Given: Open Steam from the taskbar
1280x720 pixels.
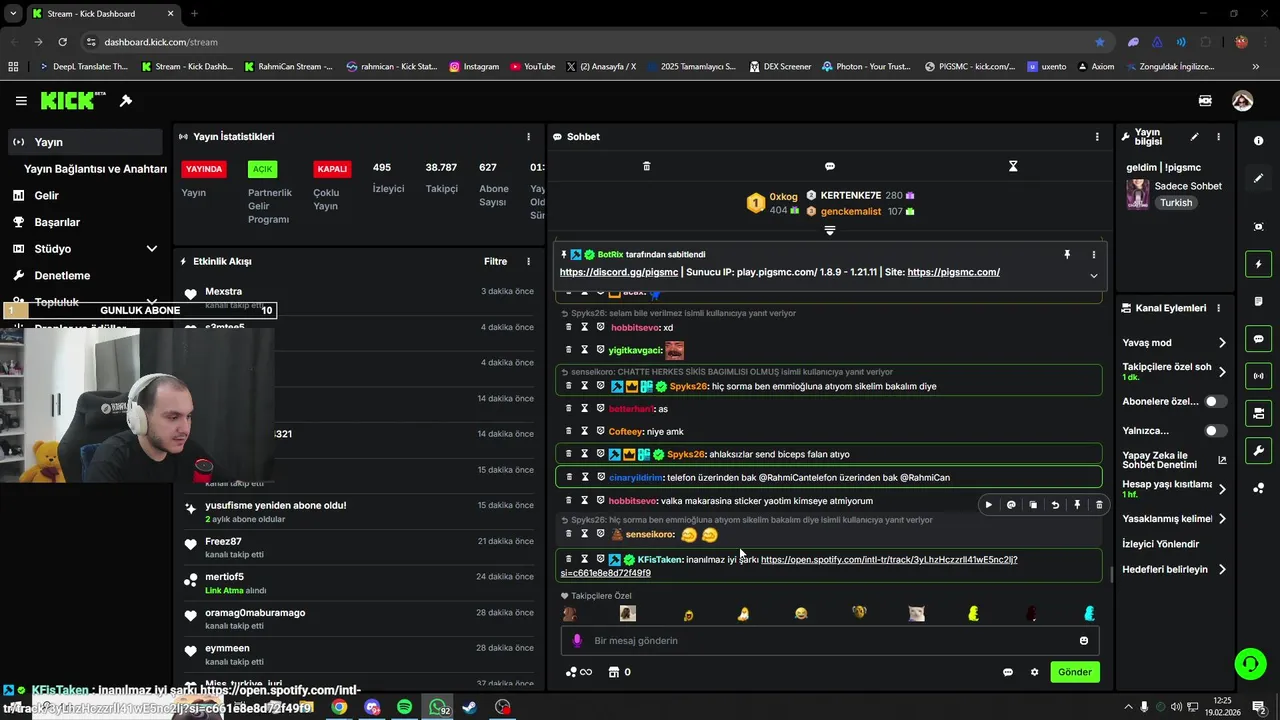Looking at the screenshot, I should click(470, 707).
